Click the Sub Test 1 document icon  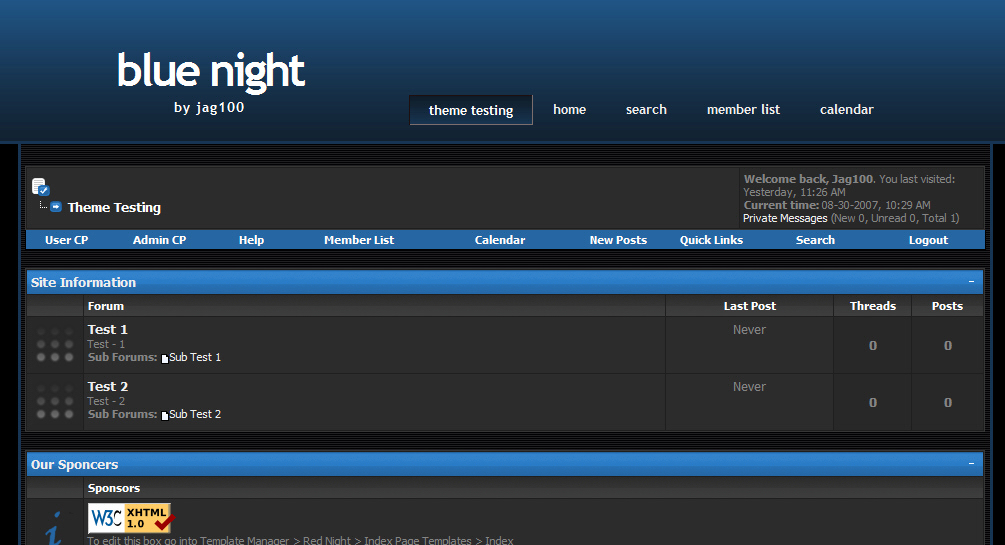tap(165, 358)
